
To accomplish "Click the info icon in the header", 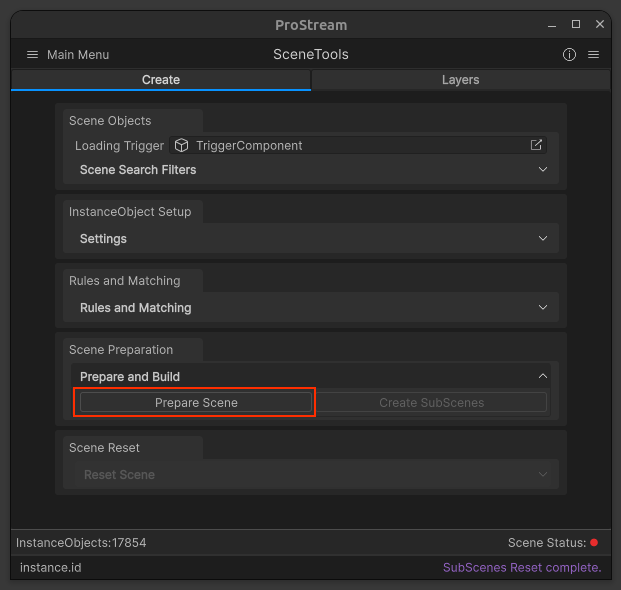I will click(570, 55).
